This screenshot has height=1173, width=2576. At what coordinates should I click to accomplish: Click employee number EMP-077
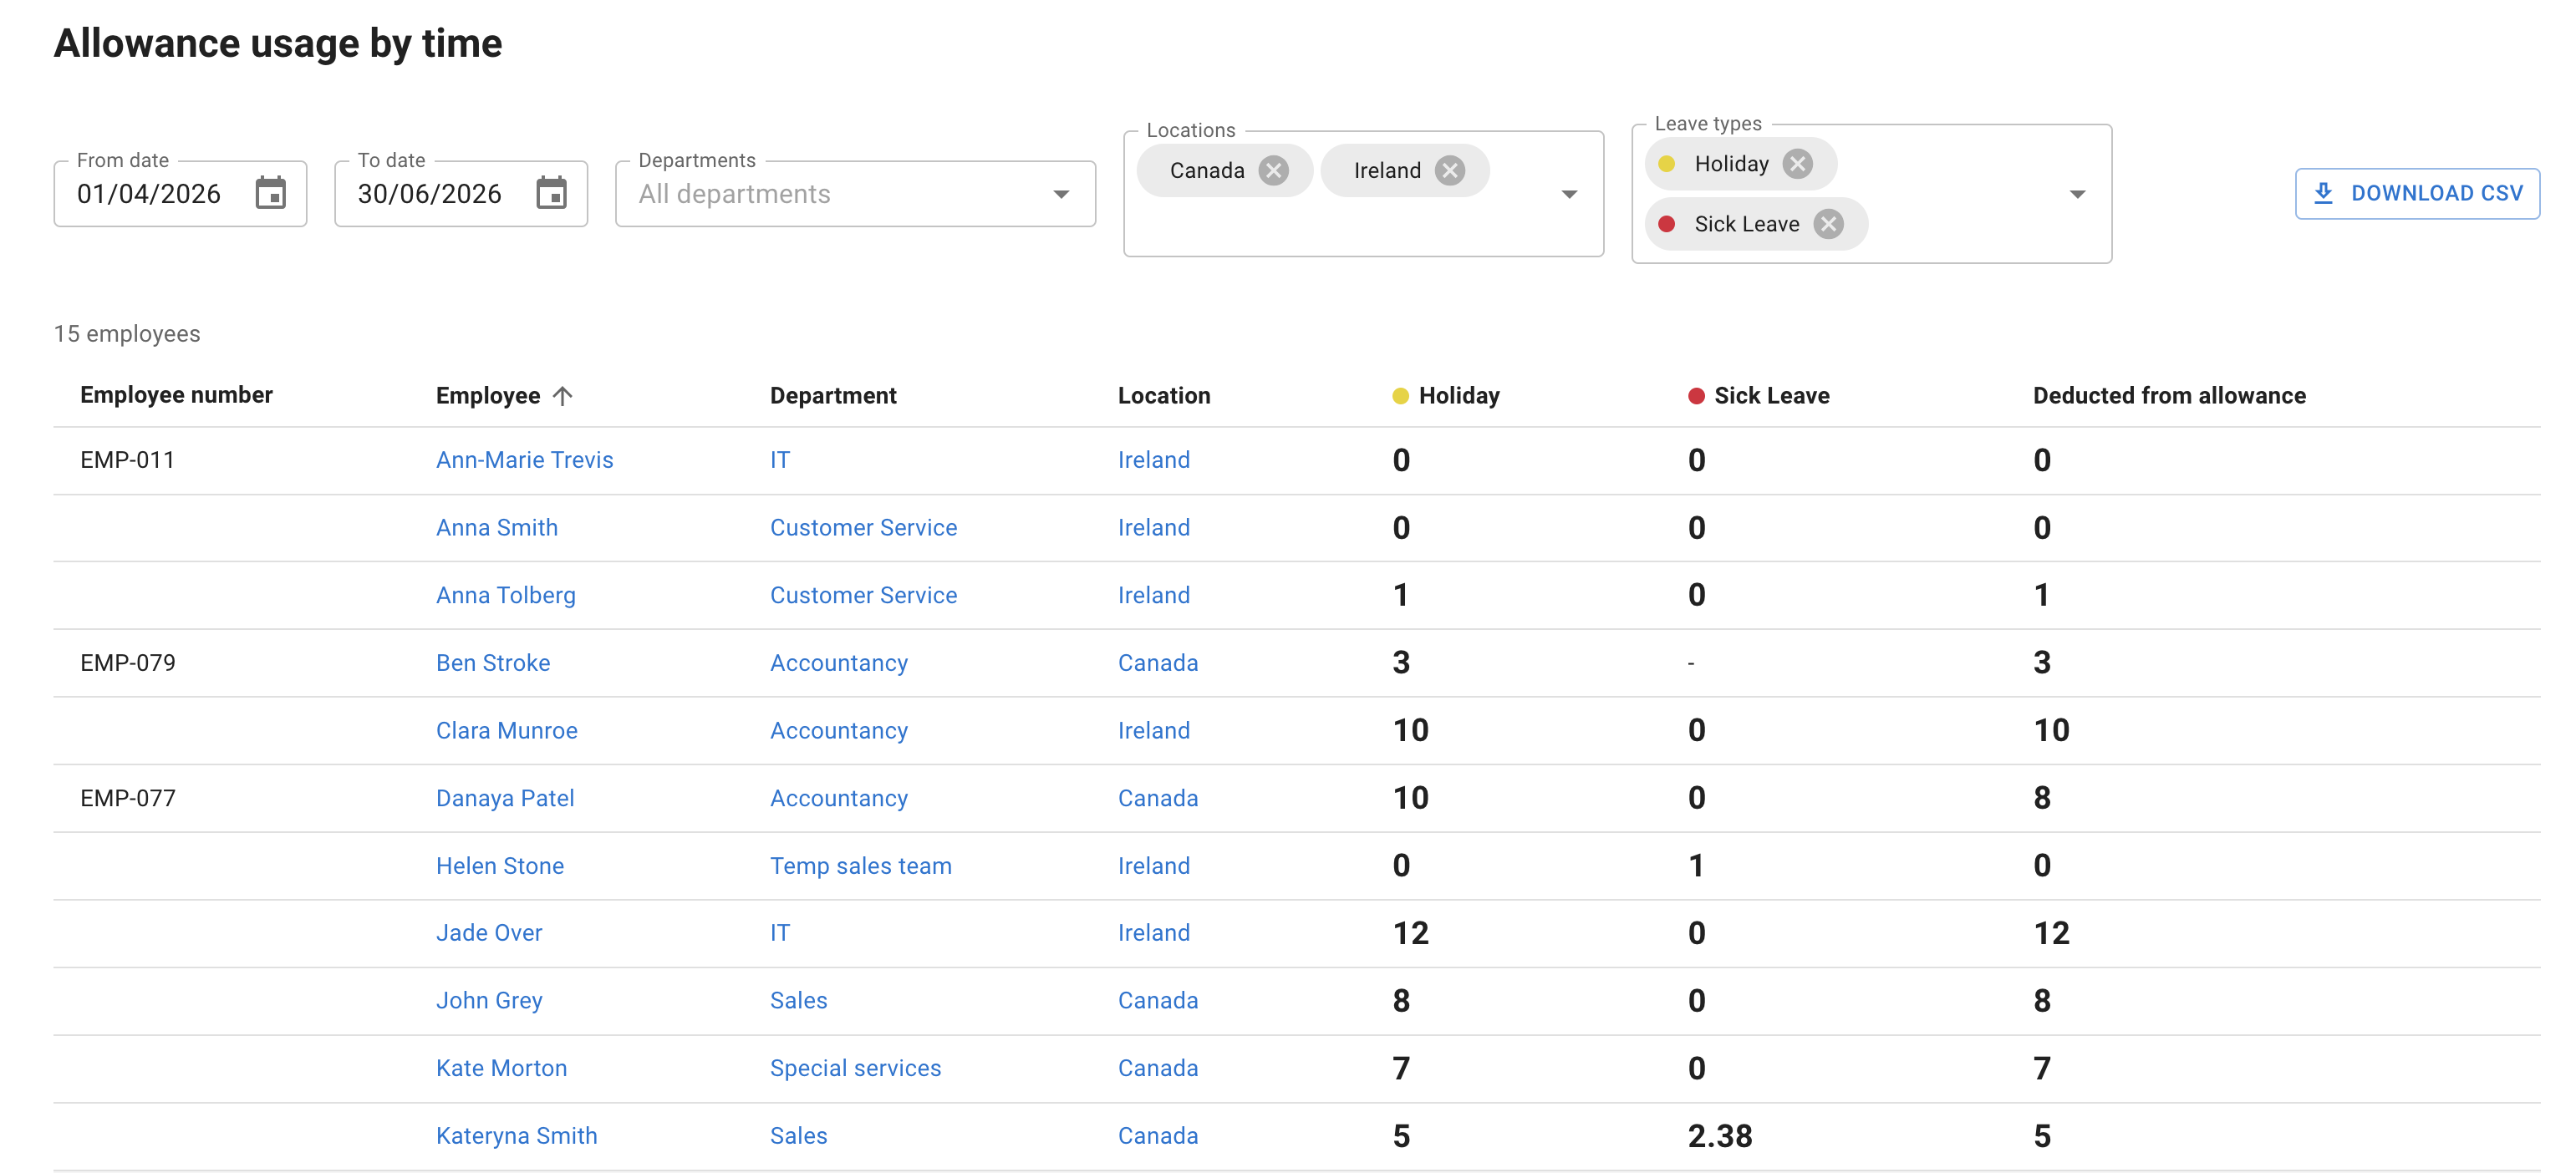[x=128, y=798]
